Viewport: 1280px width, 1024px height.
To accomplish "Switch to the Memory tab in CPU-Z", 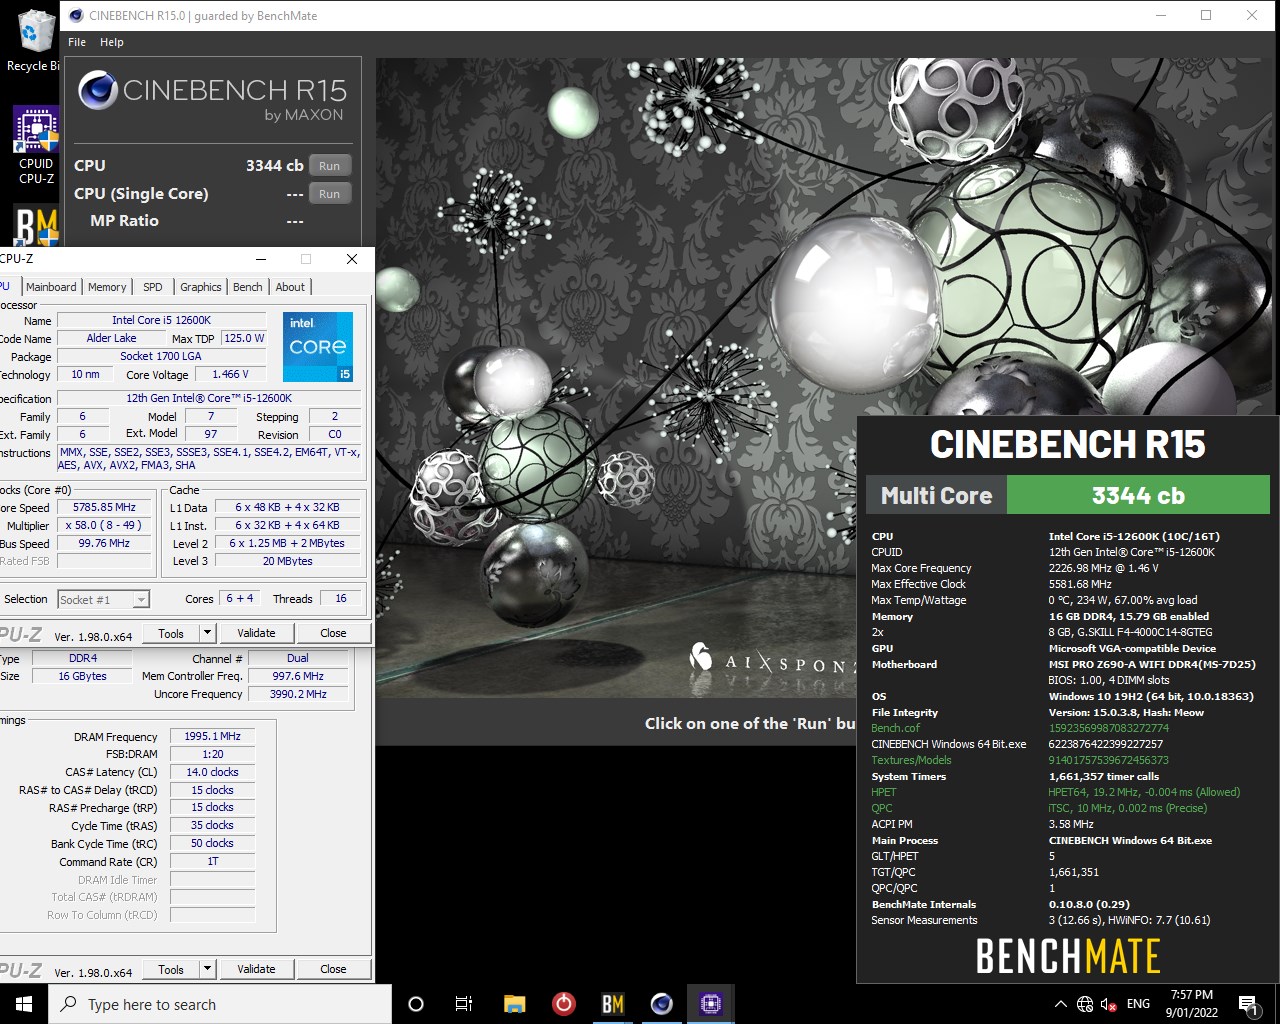I will pos(107,287).
